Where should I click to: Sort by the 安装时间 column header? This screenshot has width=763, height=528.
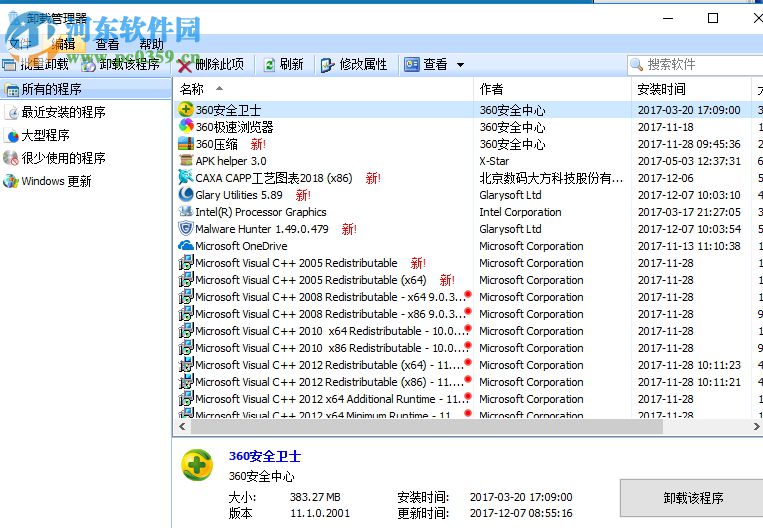pos(691,89)
